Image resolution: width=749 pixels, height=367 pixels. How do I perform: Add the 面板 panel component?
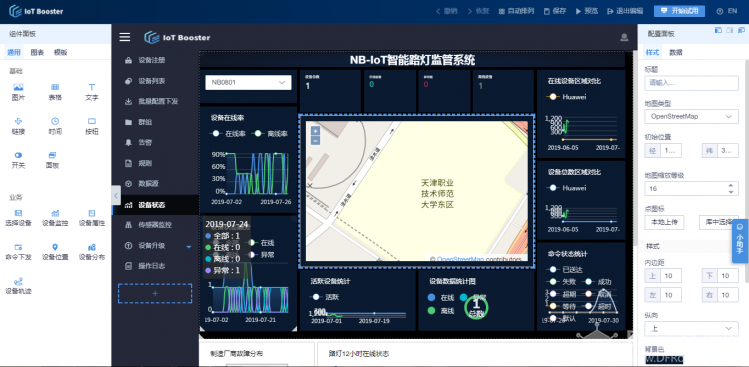(x=53, y=160)
